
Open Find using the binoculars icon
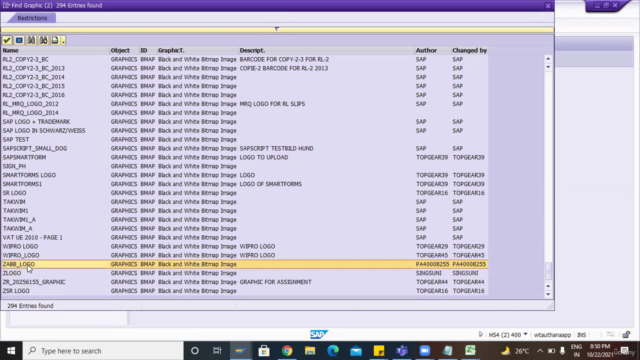click(x=31, y=40)
